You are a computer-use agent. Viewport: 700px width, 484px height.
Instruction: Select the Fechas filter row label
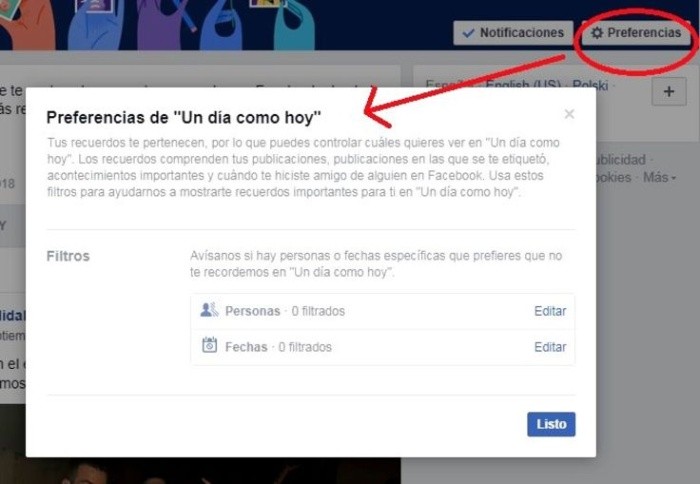246,347
